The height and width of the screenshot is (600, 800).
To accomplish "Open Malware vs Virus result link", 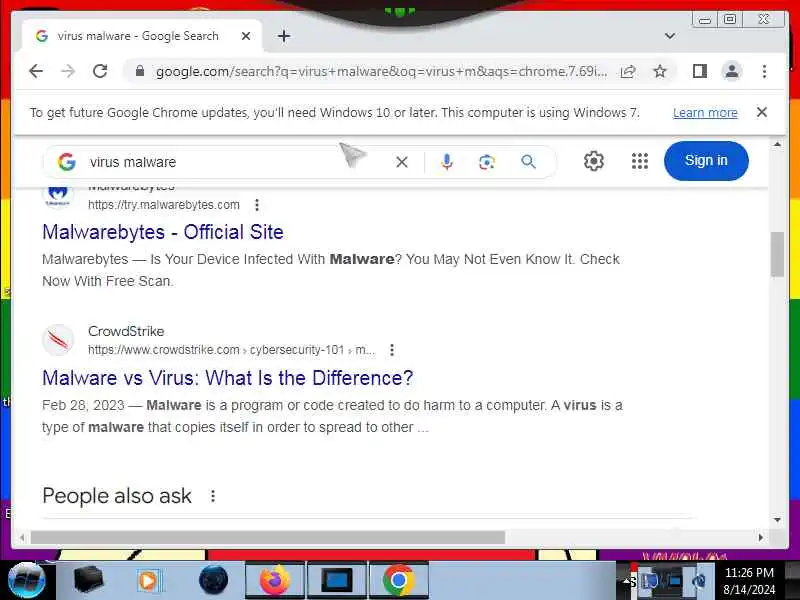I will point(228,378).
